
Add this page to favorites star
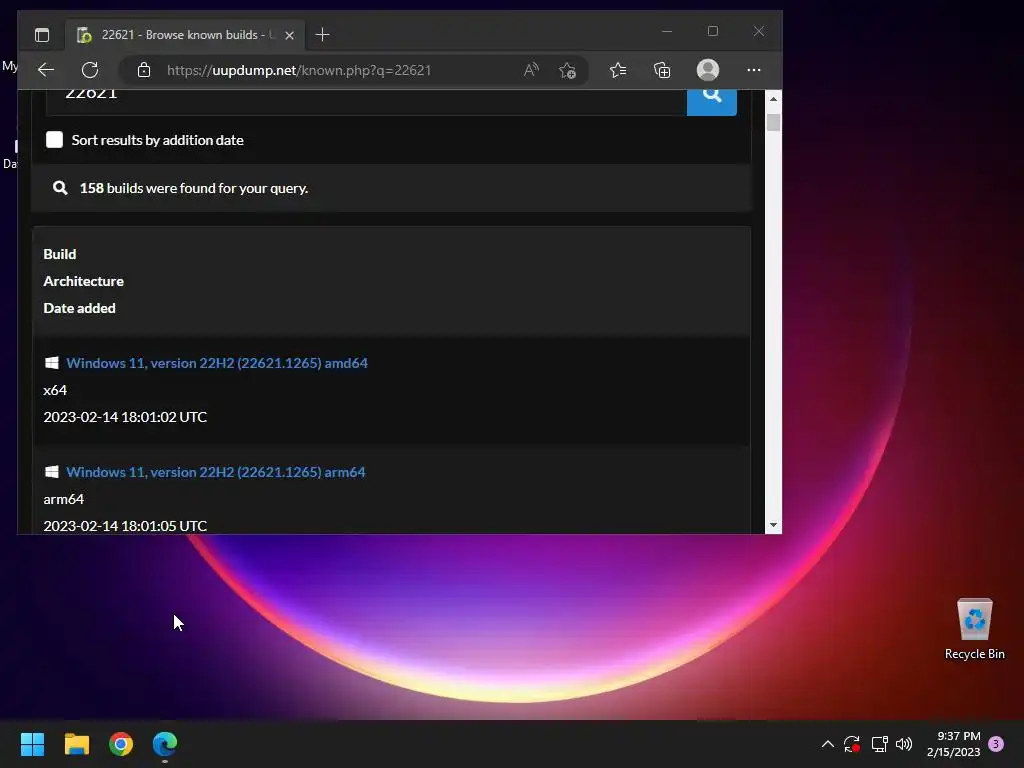[567, 70]
